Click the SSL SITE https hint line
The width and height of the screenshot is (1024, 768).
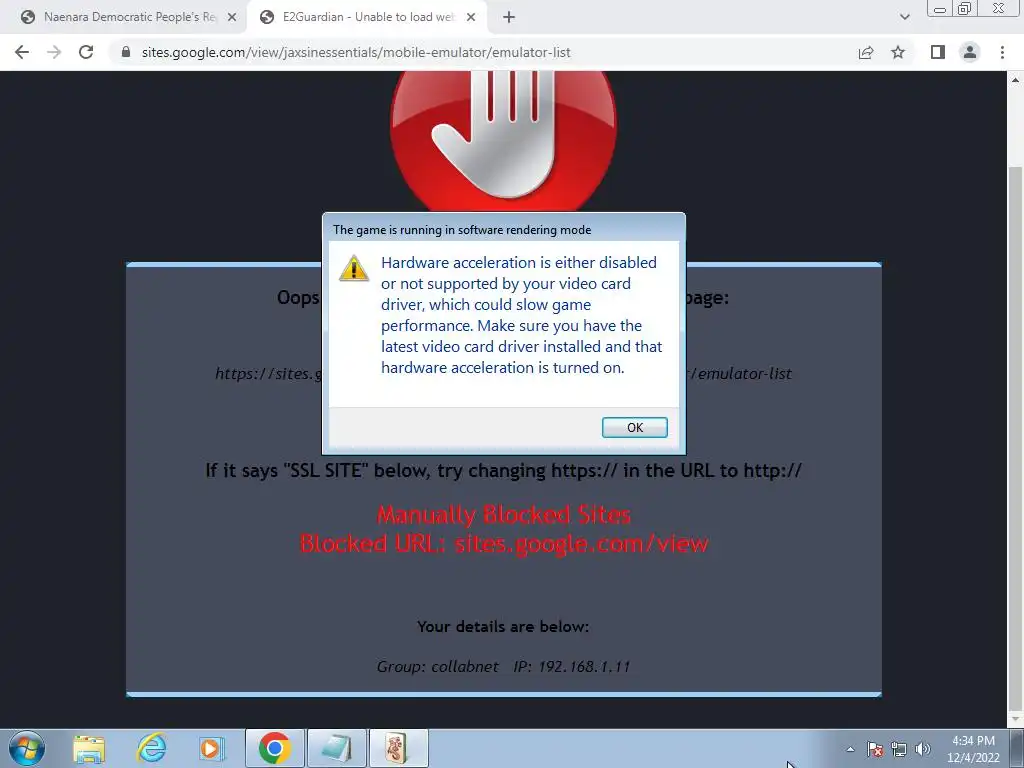pyautogui.click(x=504, y=470)
